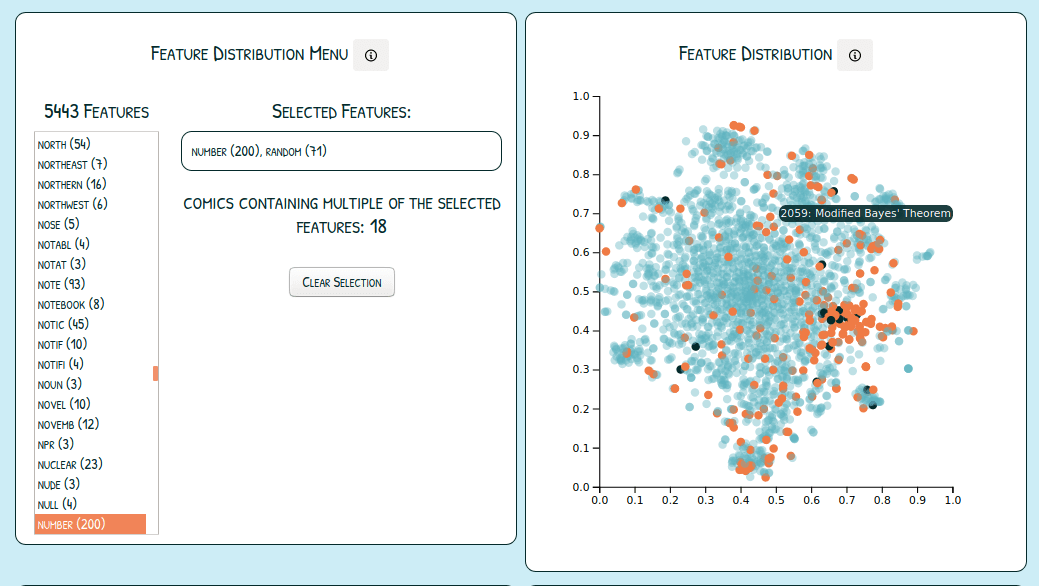Deselect the highlighted NUMBER (200) feature
The height and width of the screenshot is (586, 1039).
pyautogui.click(x=89, y=523)
